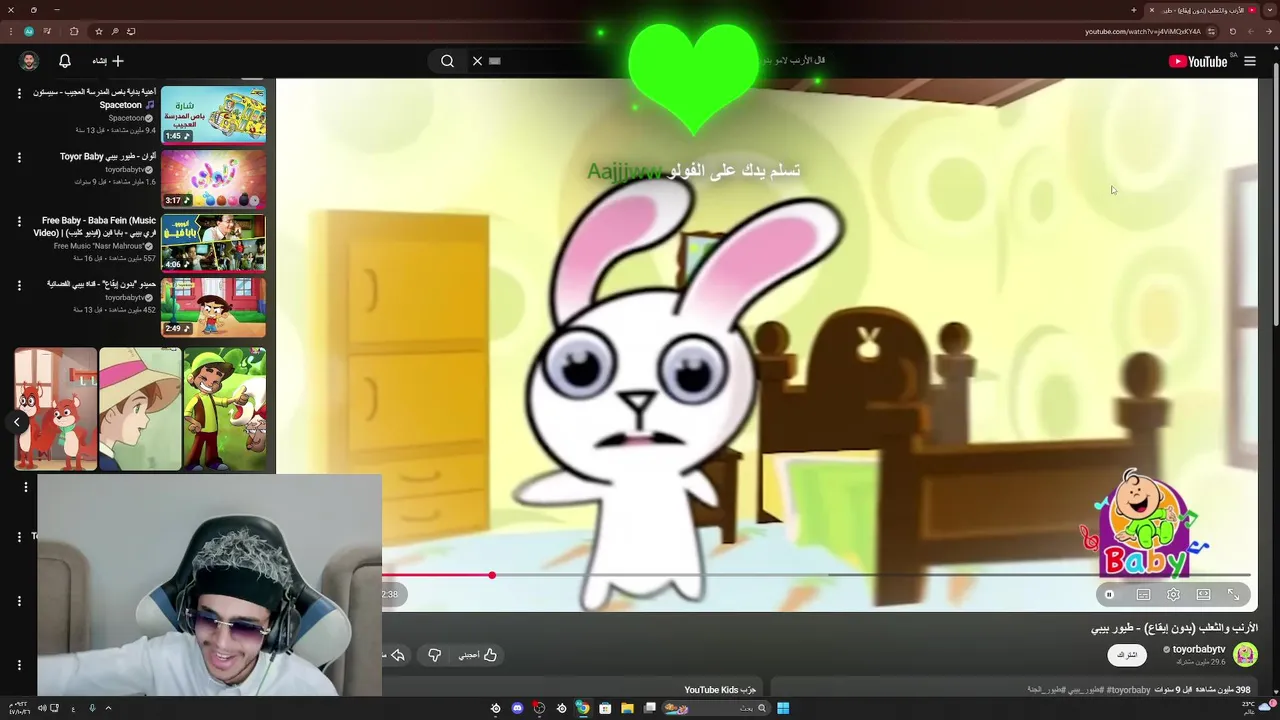
Task: Open options menu for the 2:49 video
Action: pos(18,285)
